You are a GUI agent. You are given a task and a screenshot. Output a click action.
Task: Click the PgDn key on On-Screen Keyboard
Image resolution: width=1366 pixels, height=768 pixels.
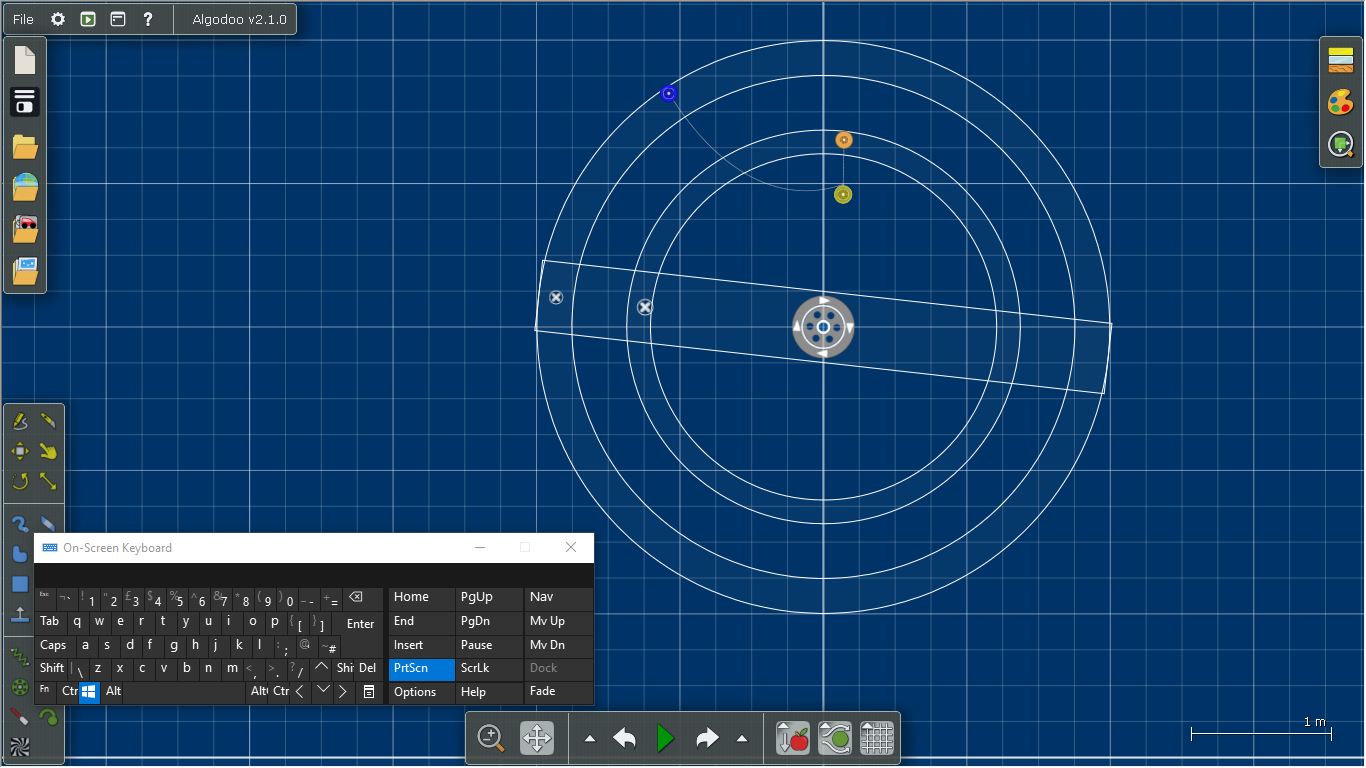[489, 622]
